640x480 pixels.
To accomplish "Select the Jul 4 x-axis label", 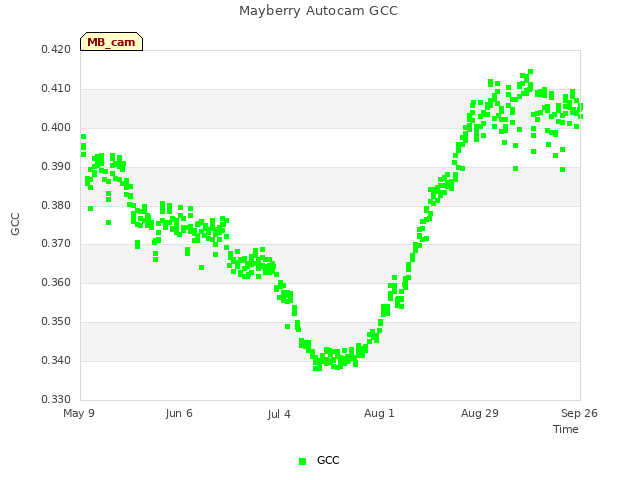I will tap(279, 414).
